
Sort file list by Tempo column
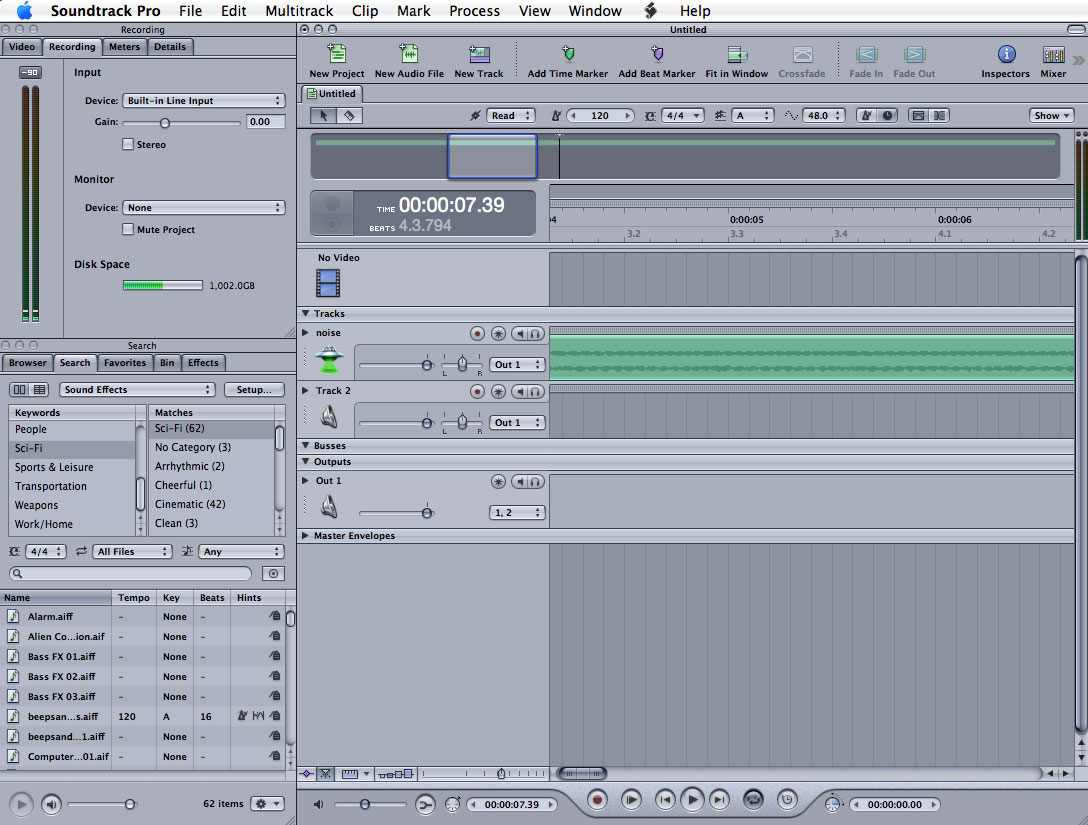coord(134,597)
